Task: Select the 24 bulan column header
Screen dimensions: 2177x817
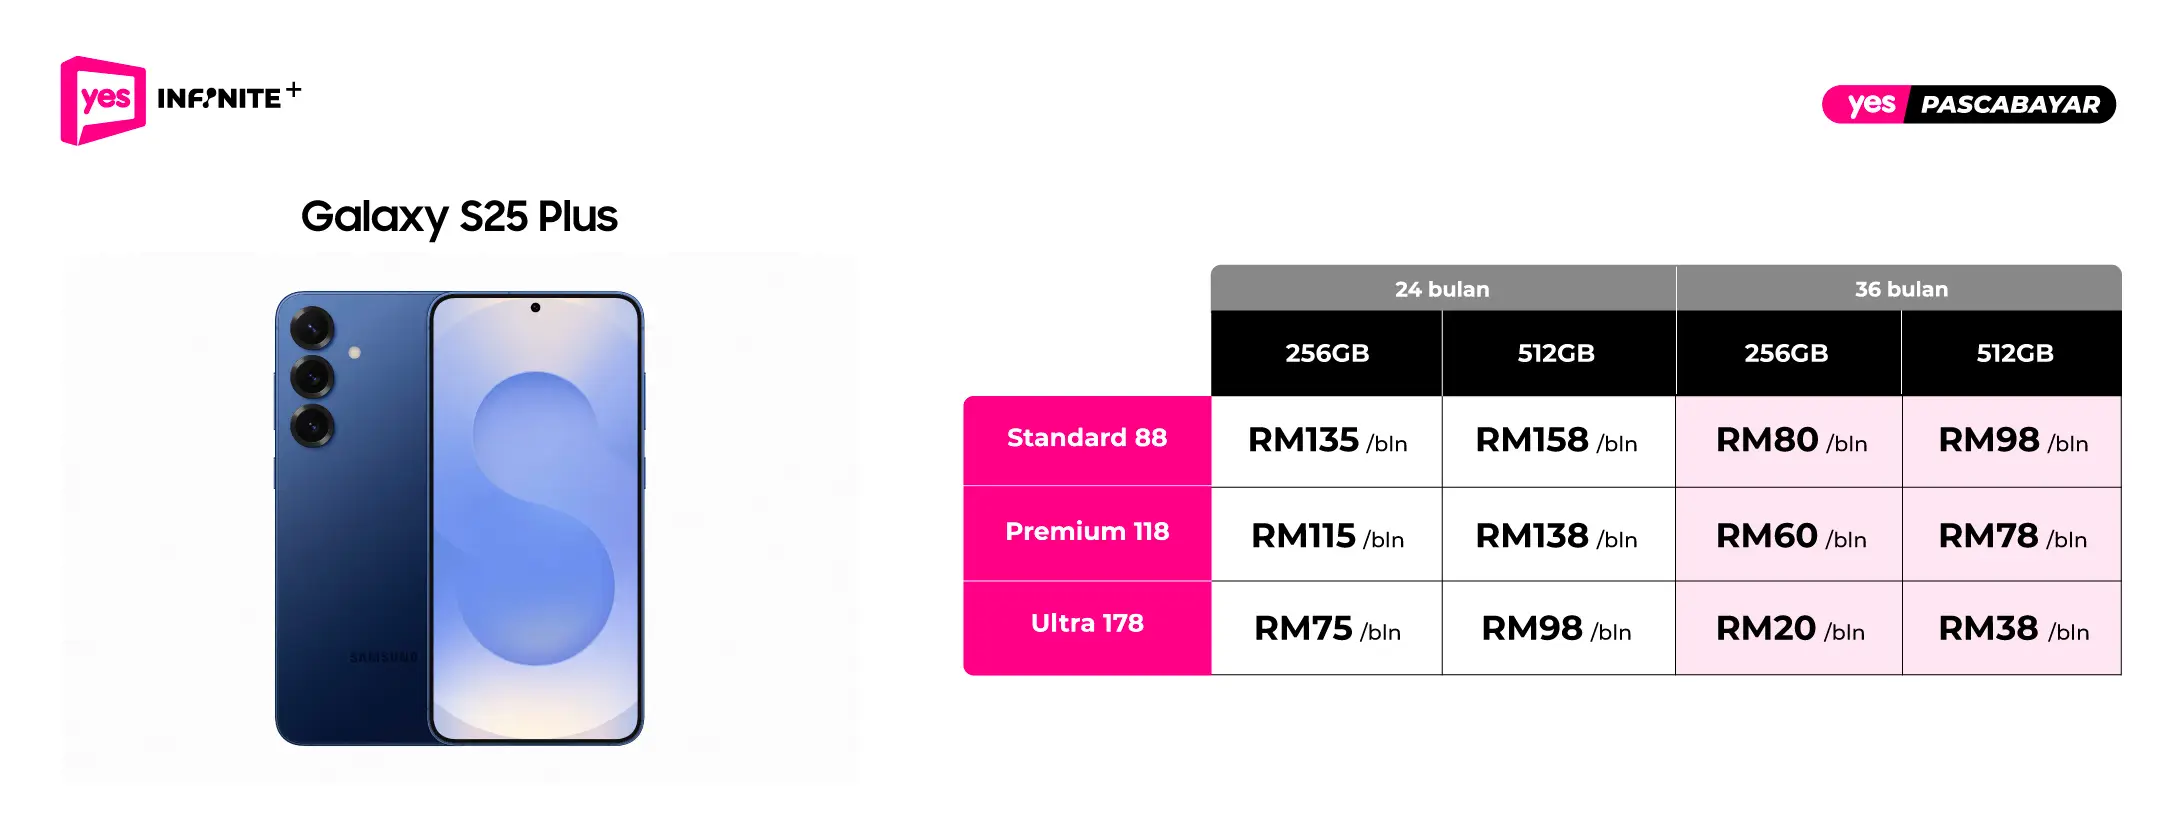Action: tap(1442, 289)
